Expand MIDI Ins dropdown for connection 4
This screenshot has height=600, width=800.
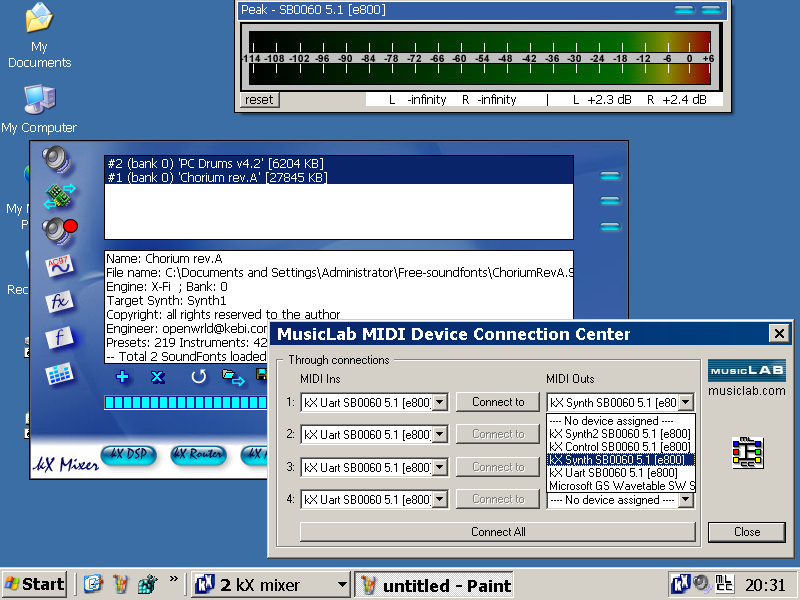[440, 499]
